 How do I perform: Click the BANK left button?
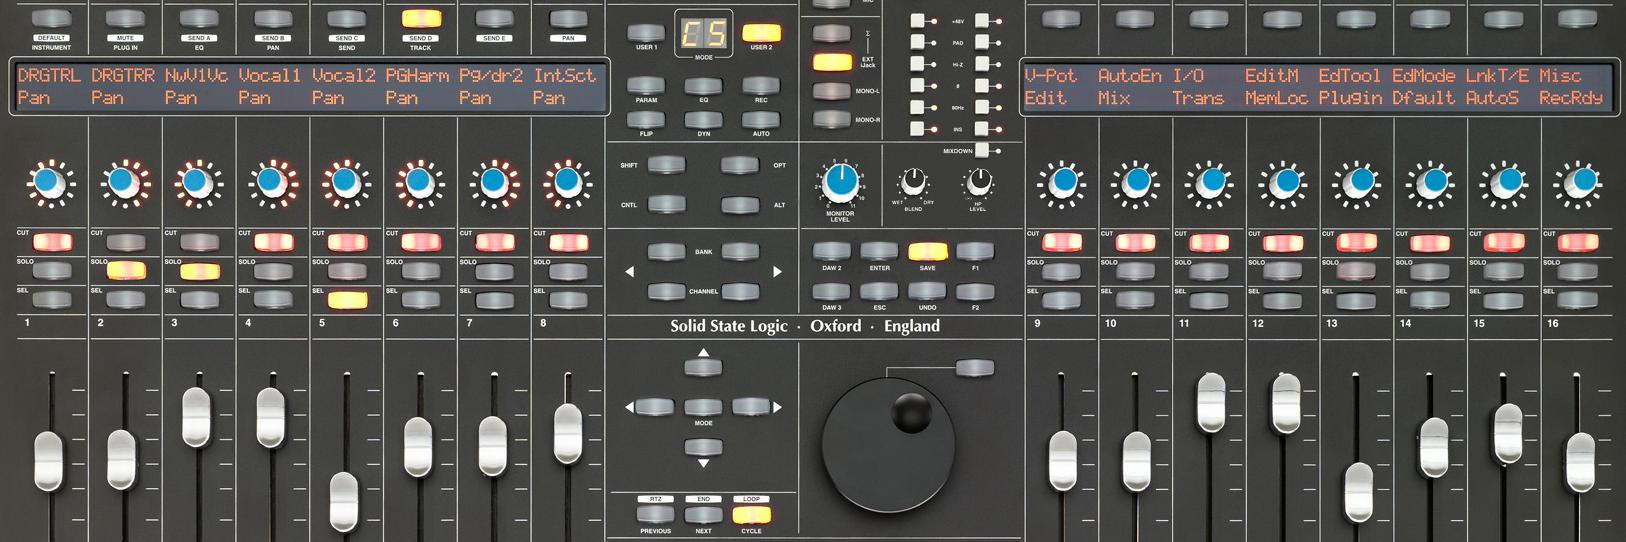tap(666, 252)
